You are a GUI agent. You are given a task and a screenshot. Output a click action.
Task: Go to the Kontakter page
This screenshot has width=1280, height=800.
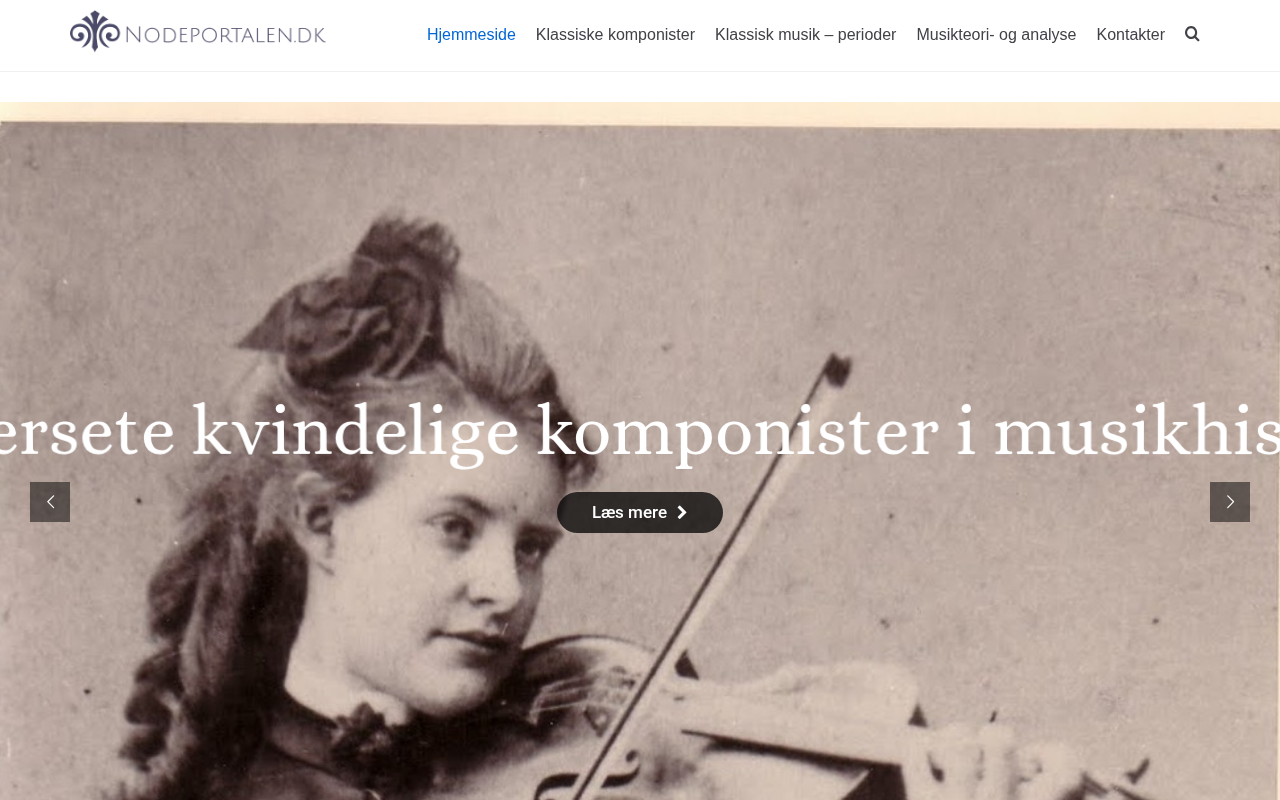(x=1130, y=35)
